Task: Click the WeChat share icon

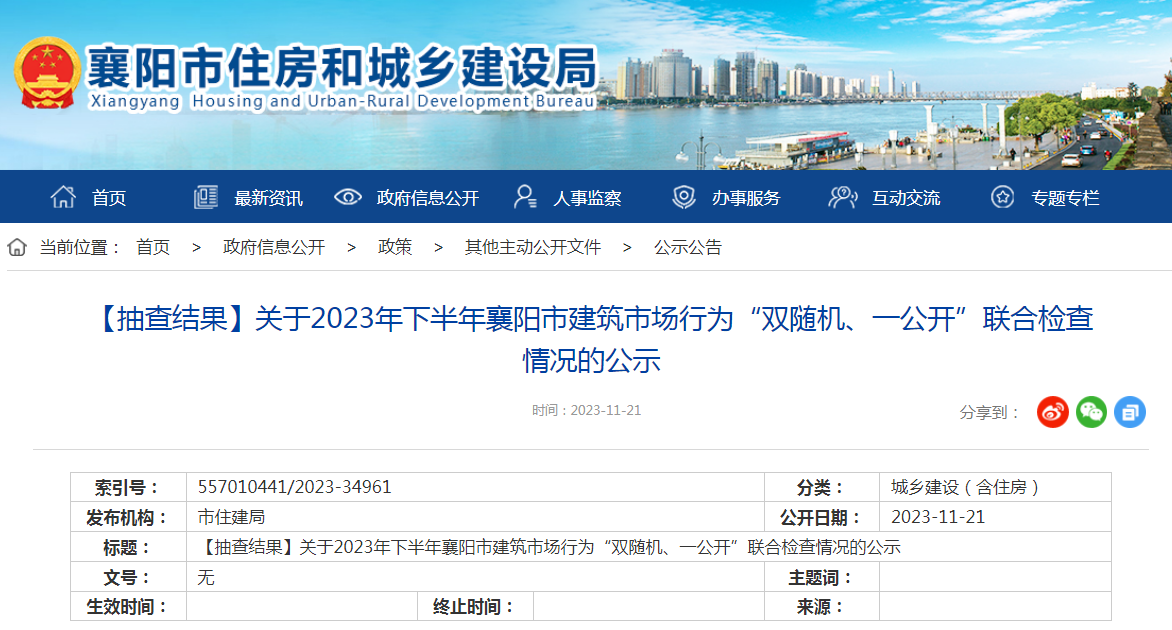Action: point(1091,411)
